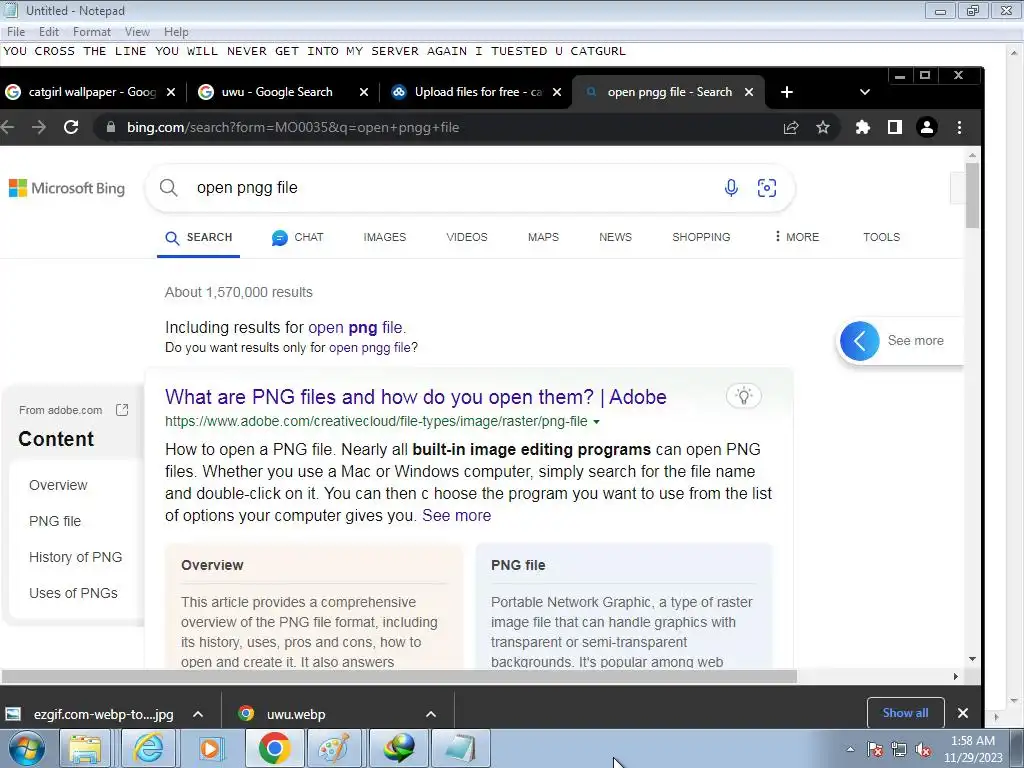Click the 'open png file' suggestion link
This screenshot has height=768, width=1024.
point(355,327)
